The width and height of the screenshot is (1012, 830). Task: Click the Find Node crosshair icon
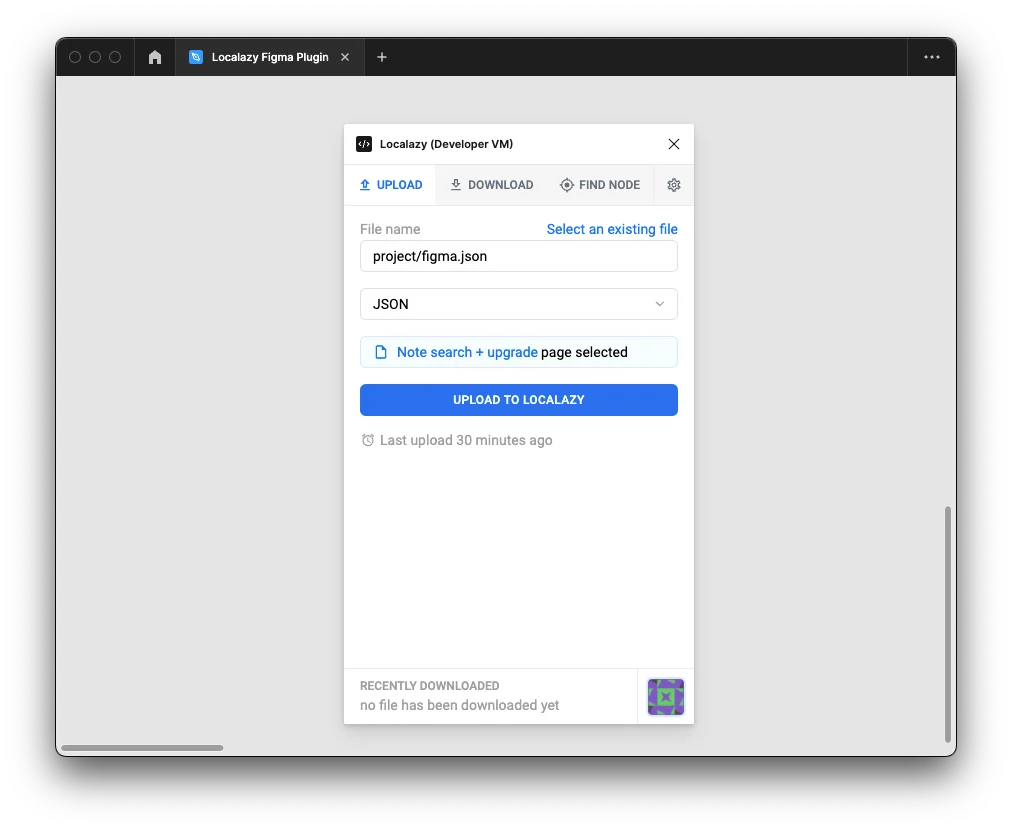566,185
